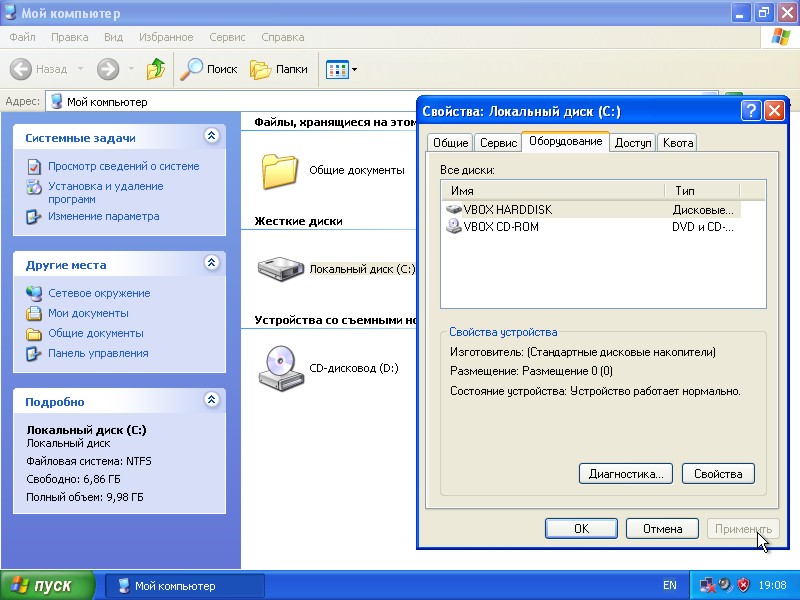Switch to the Доступ tab
800x600 pixels.
pyautogui.click(x=633, y=143)
